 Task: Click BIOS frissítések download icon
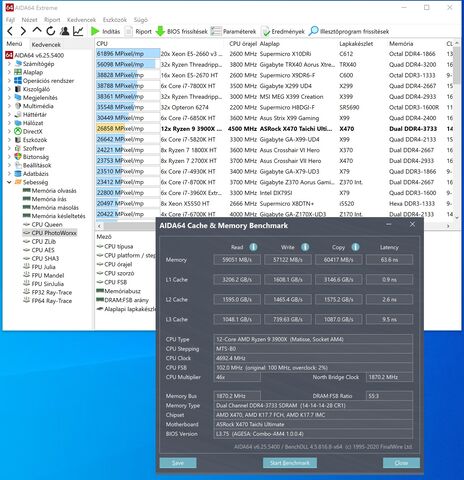click(160, 31)
